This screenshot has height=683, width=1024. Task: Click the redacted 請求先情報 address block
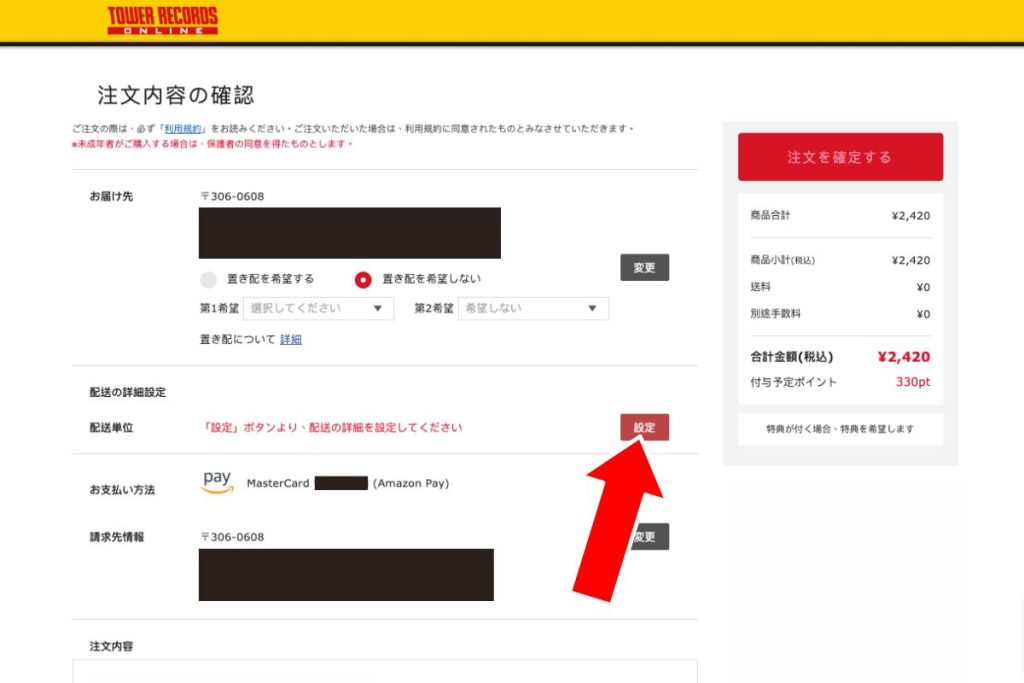(x=346, y=575)
